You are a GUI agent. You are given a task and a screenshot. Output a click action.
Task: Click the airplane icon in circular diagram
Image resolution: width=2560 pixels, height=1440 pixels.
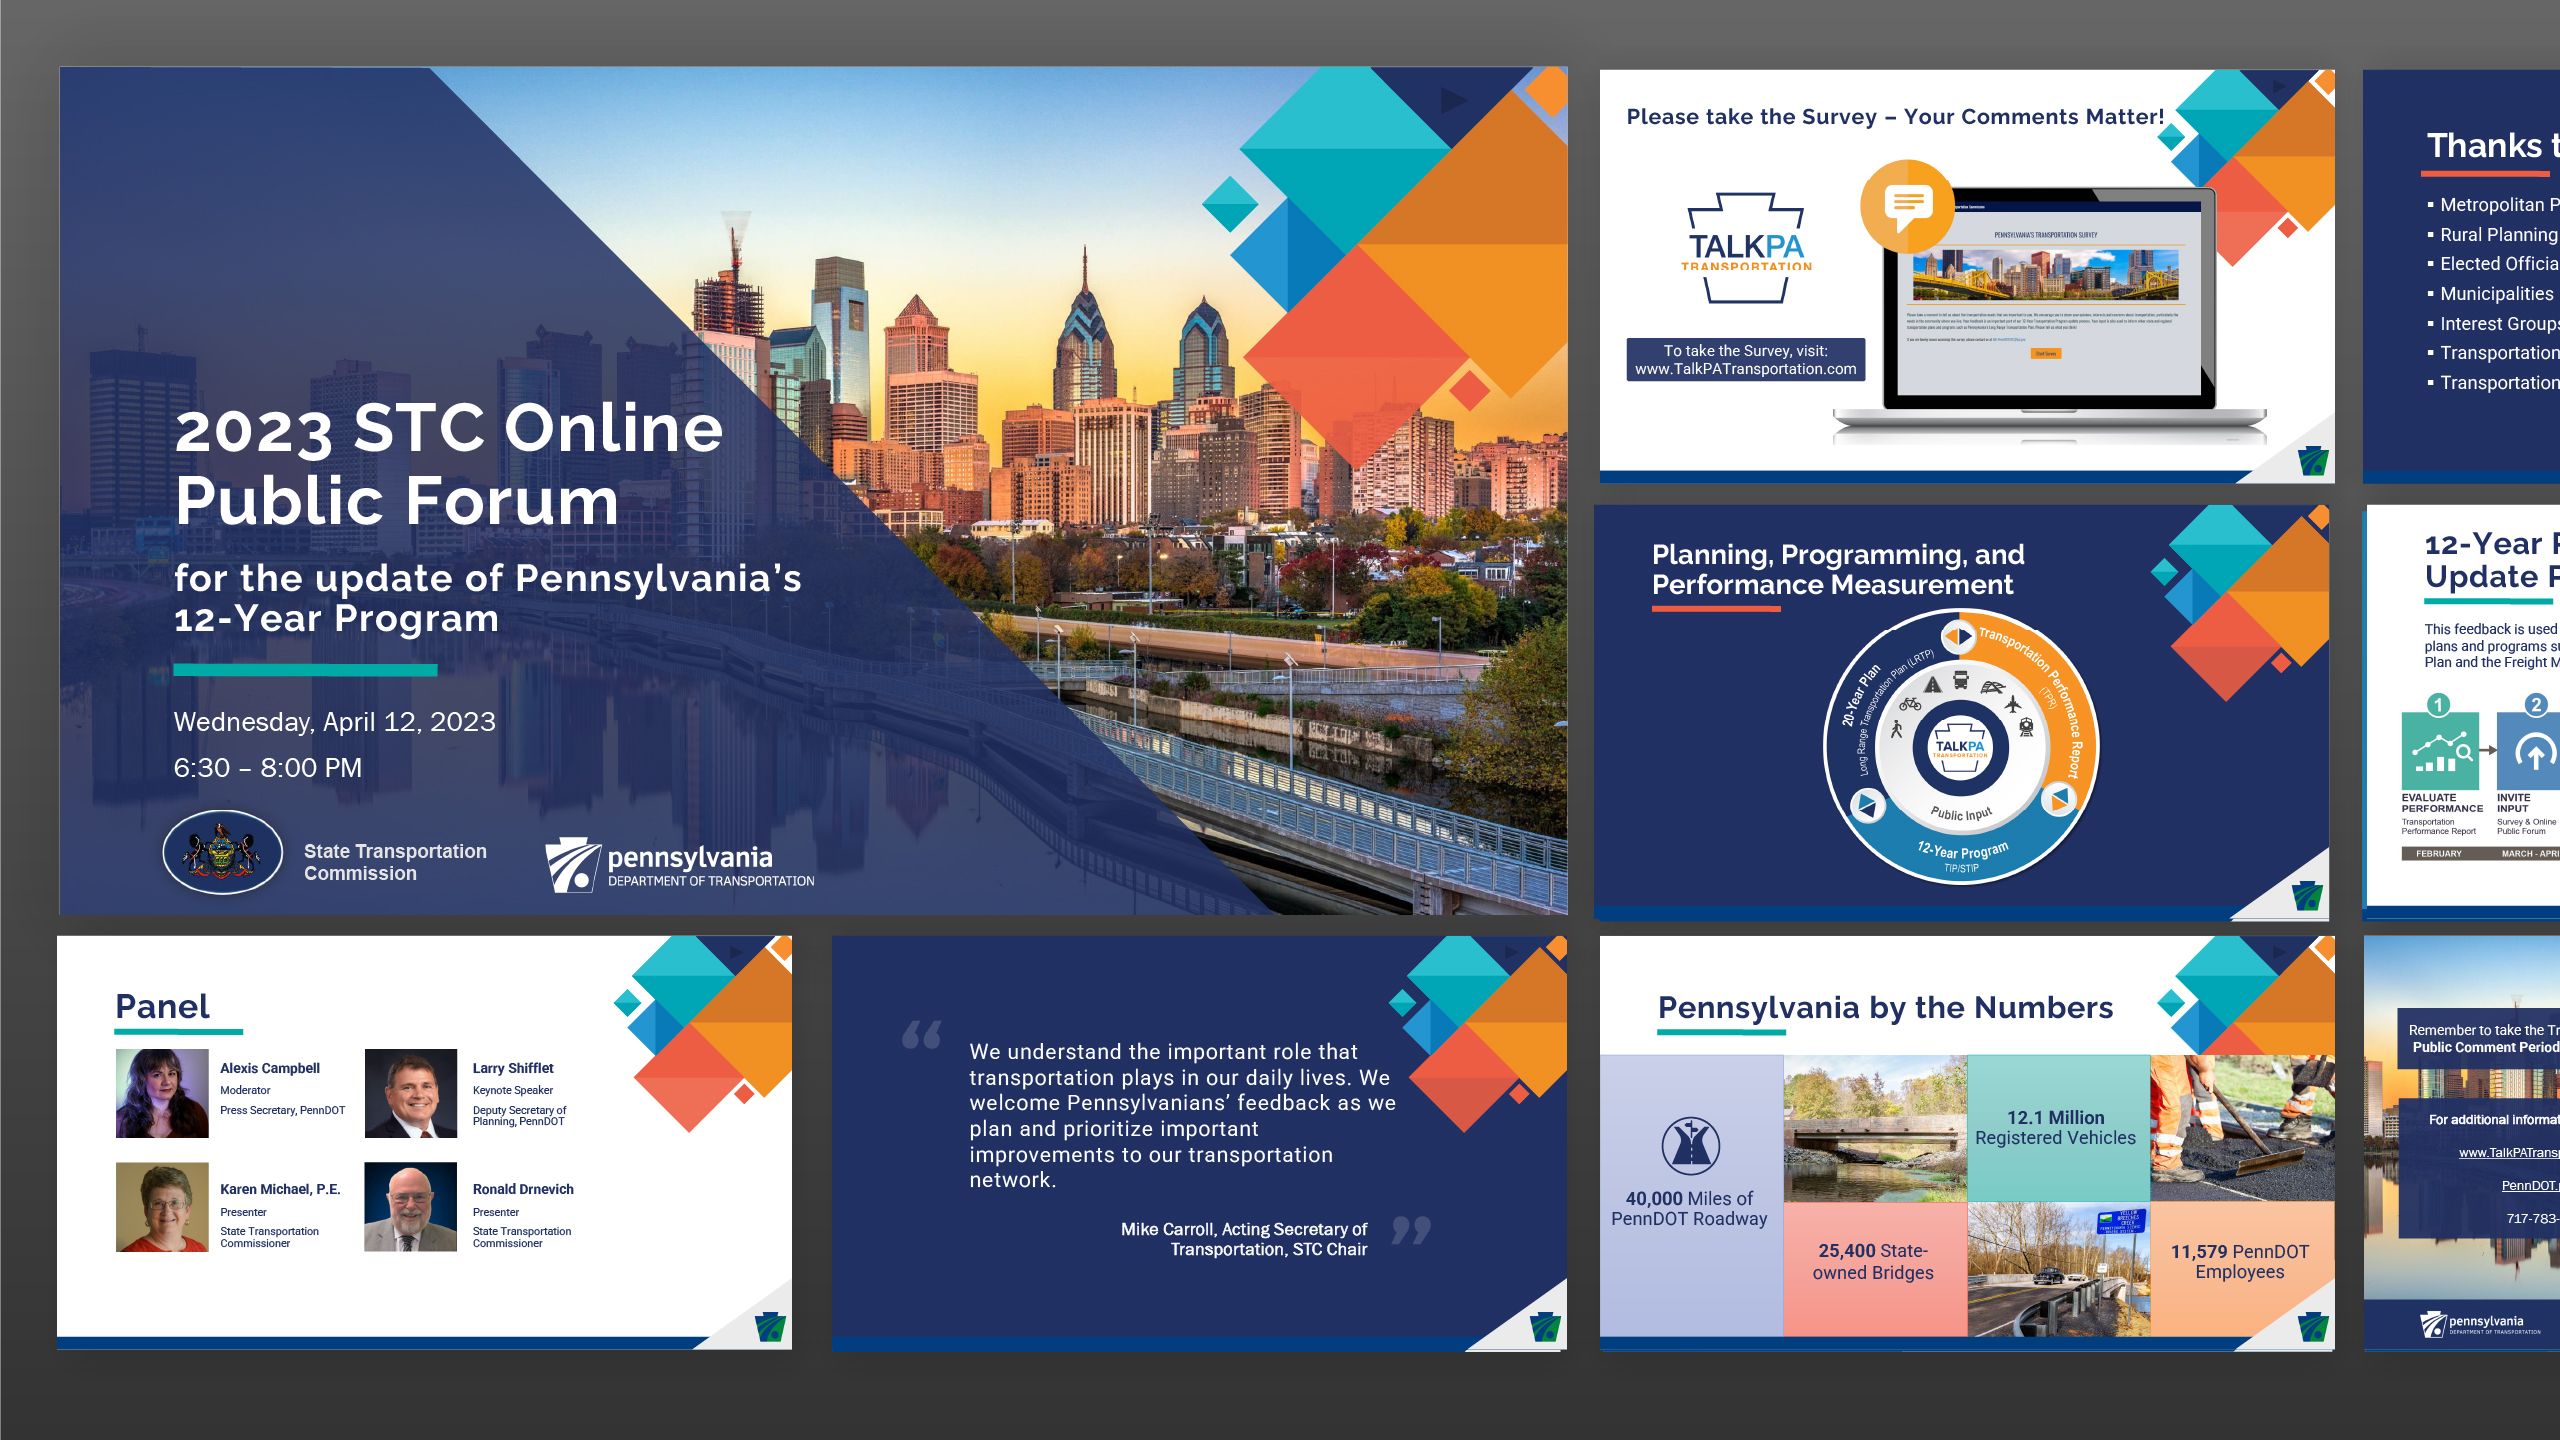coord(2013,705)
